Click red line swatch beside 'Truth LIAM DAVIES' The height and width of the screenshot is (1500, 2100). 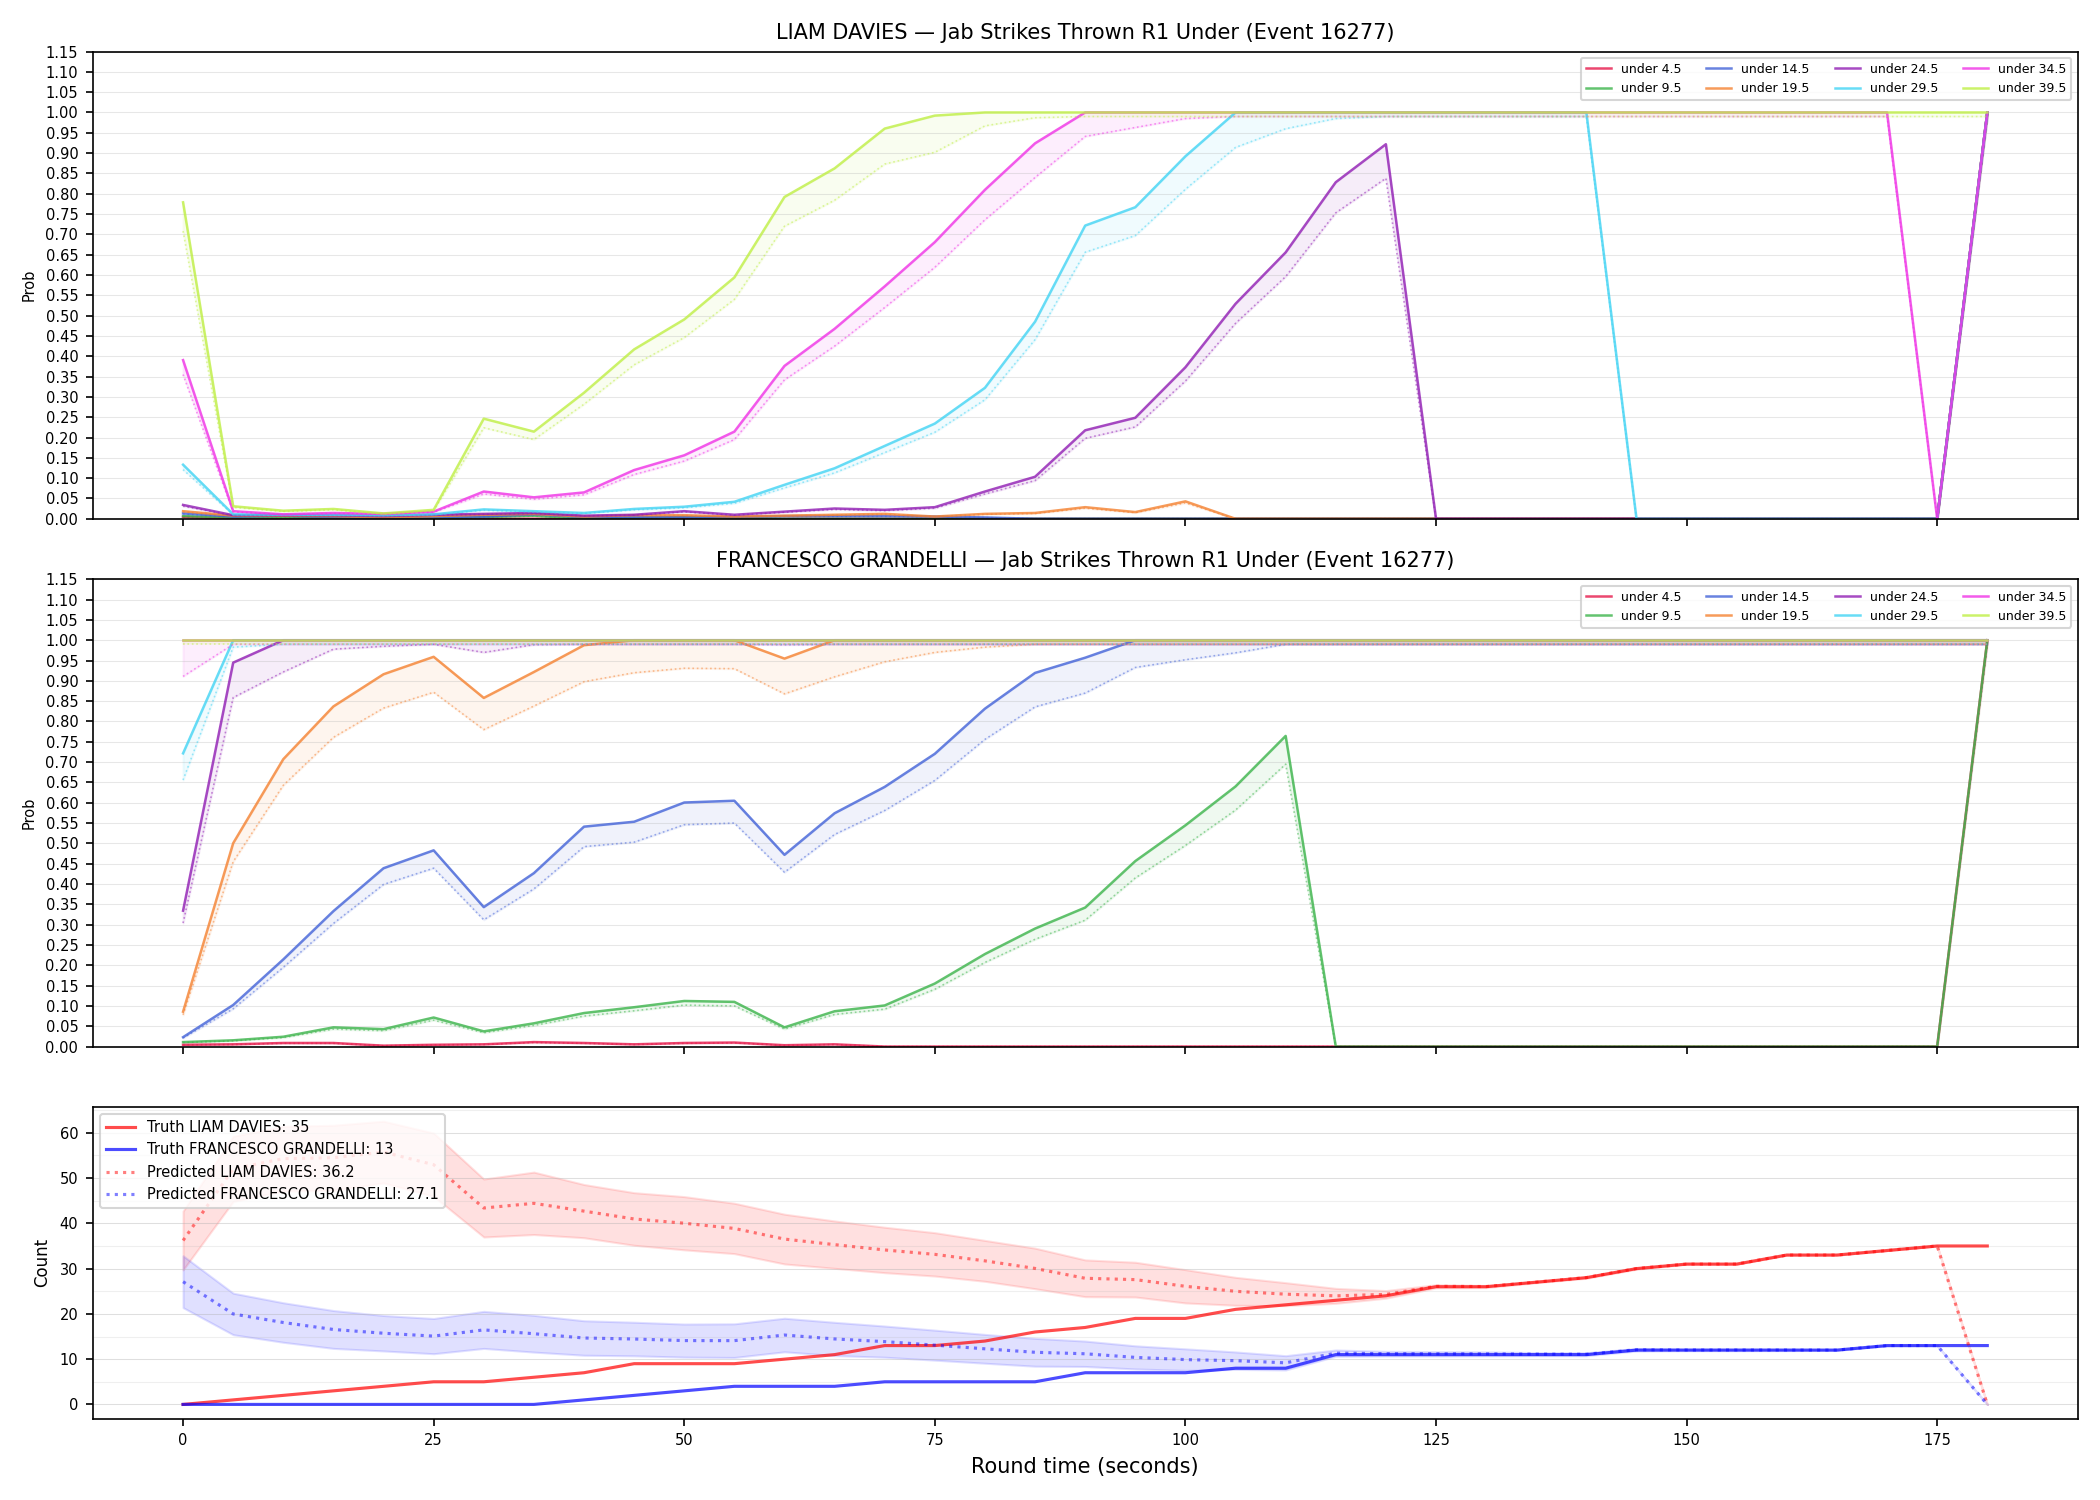point(121,1127)
